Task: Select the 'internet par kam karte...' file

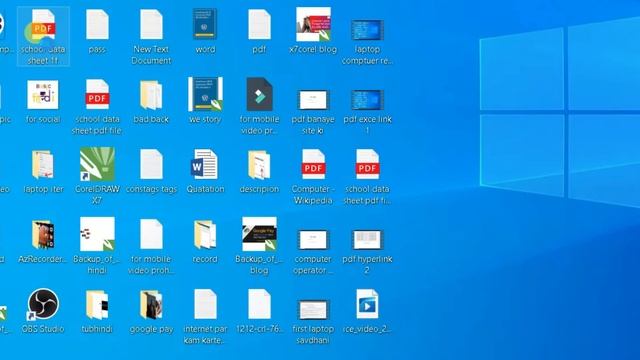Action: [205, 304]
